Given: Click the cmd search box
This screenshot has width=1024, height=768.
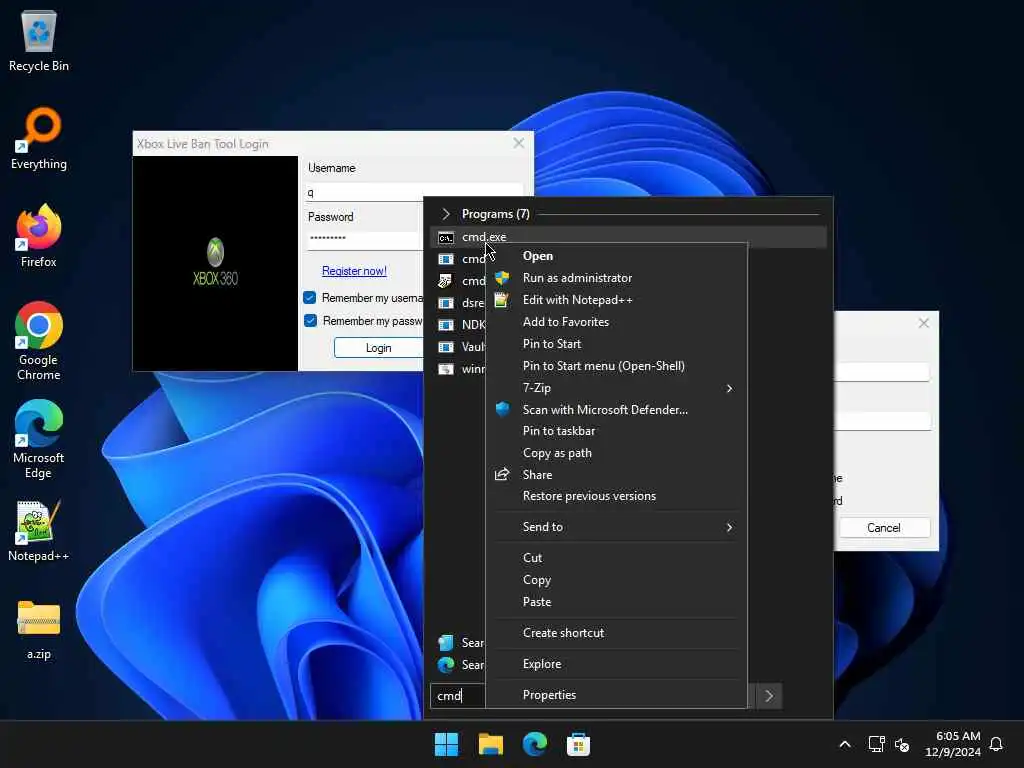Looking at the screenshot, I should (457, 696).
